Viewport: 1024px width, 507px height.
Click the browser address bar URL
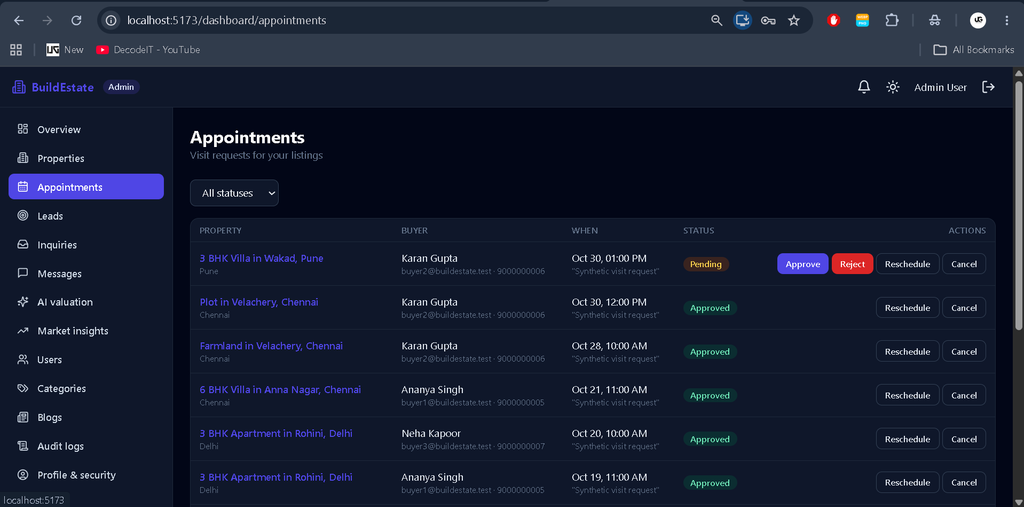(x=226, y=20)
